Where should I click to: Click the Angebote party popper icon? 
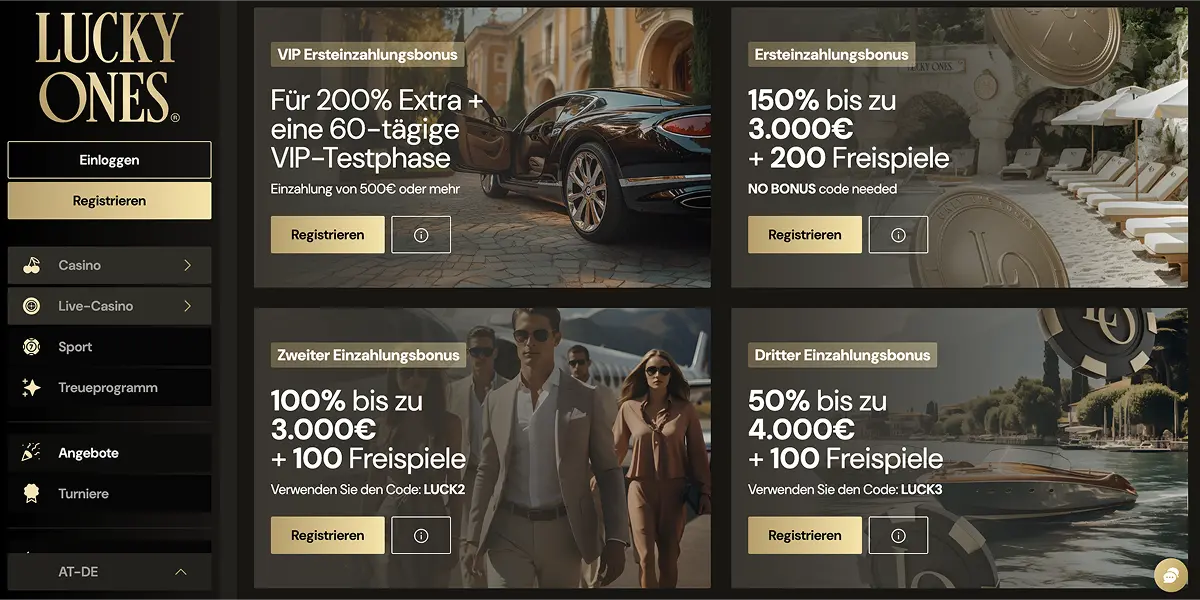click(x=31, y=453)
